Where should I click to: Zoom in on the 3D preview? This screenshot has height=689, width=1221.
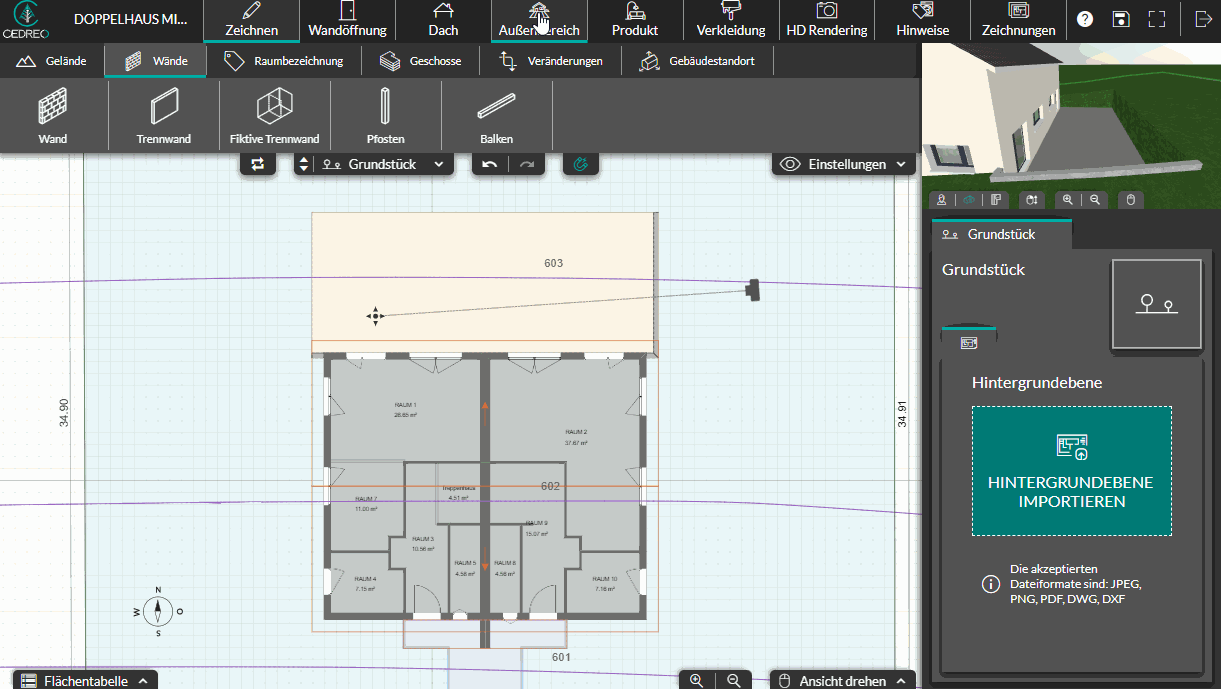[1068, 200]
